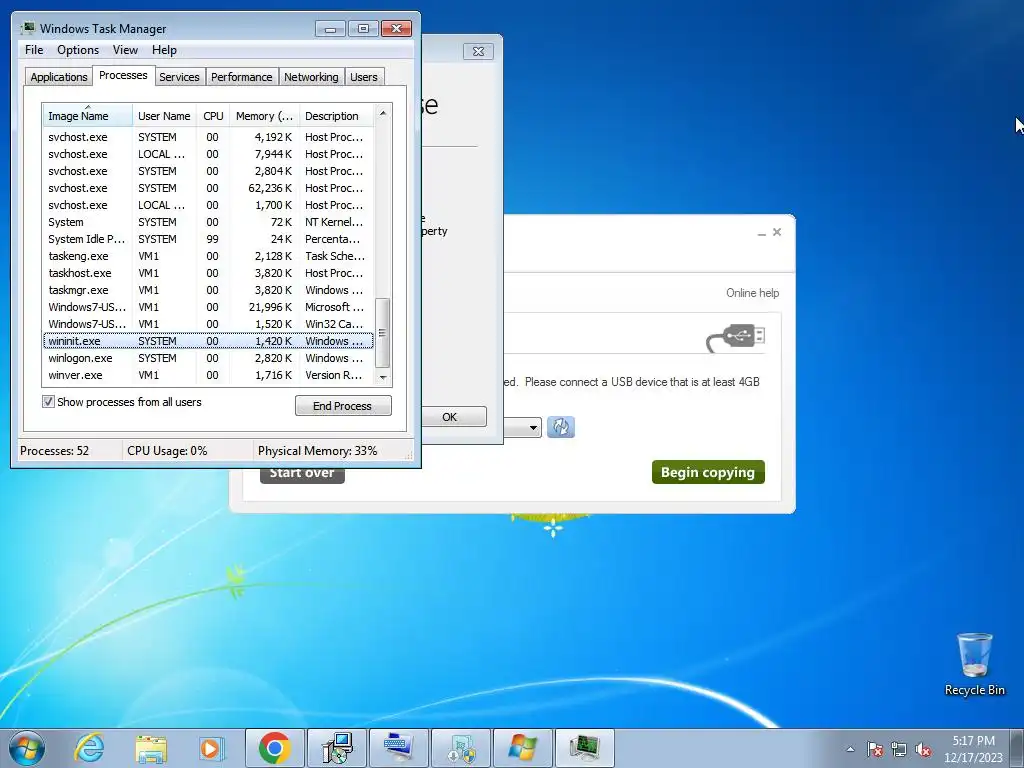The height and width of the screenshot is (768, 1024).
Task: Select the winver.exe process row
Action: pos(208,375)
